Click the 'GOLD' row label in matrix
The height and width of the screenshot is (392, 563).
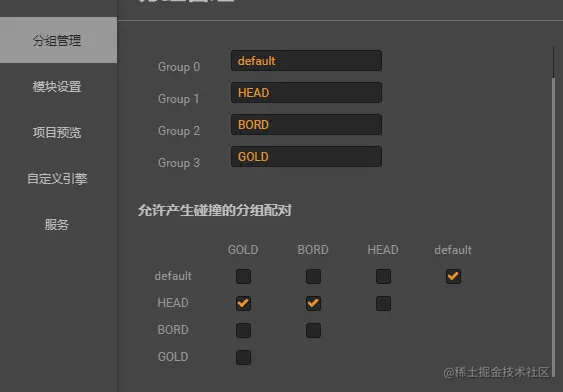173,357
